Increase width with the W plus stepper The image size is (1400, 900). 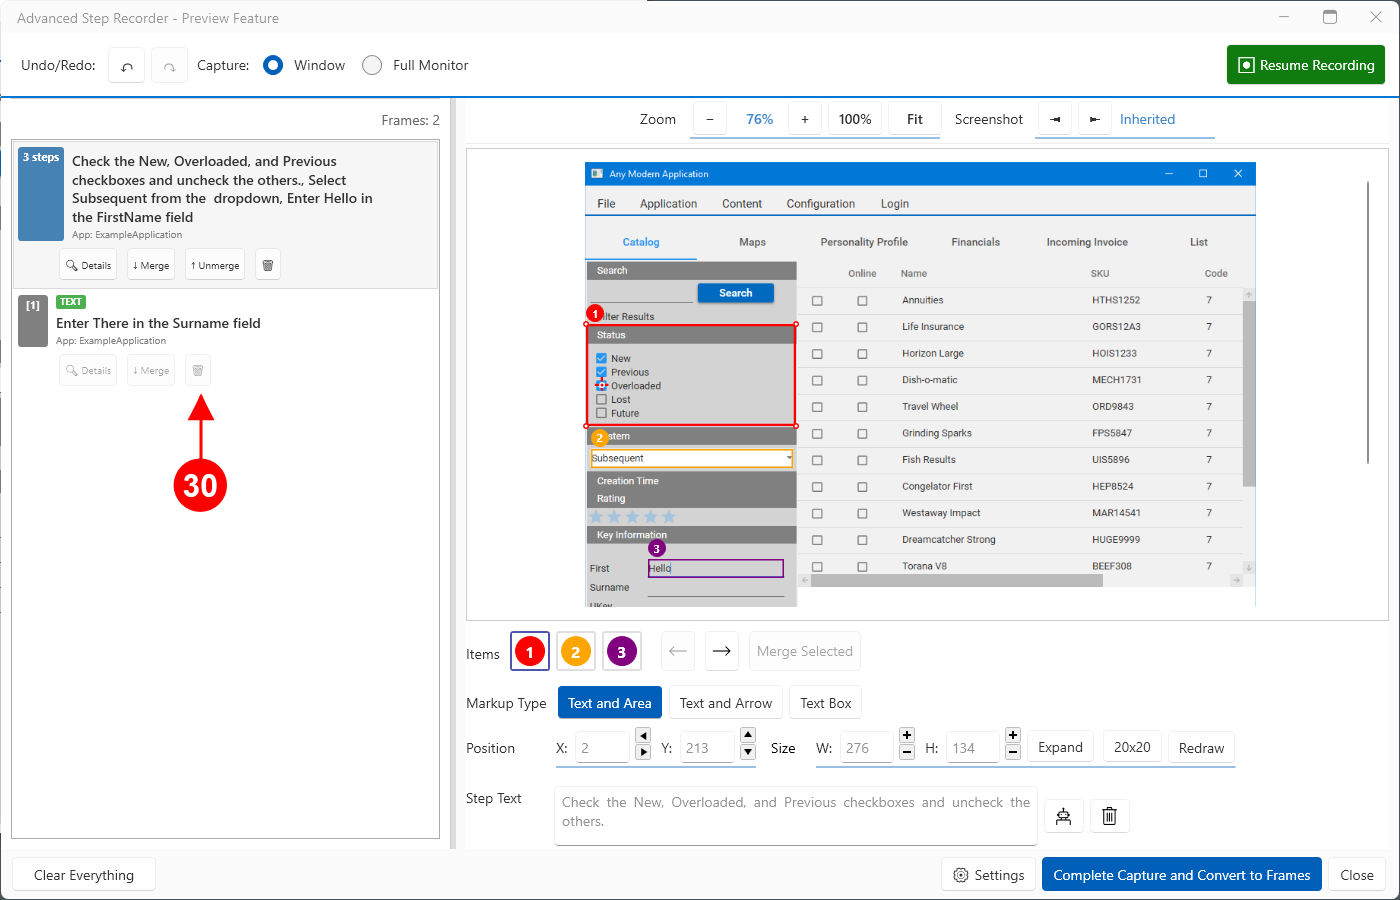coord(907,735)
